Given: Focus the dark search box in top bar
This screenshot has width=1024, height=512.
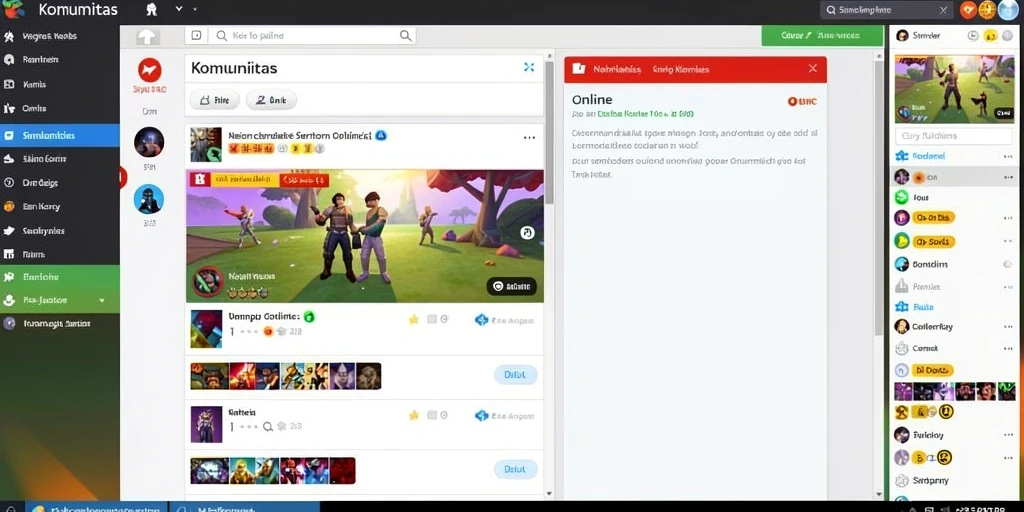Looking at the screenshot, I should pos(887,10).
